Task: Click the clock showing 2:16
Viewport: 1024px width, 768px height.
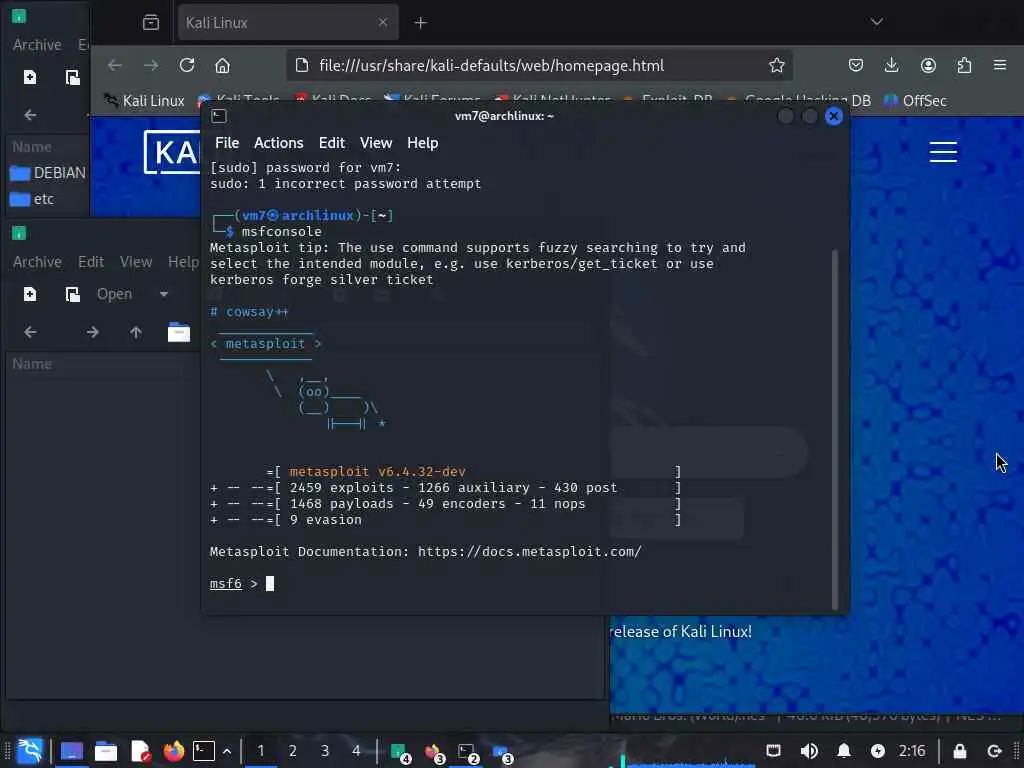Action: [x=912, y=751]
